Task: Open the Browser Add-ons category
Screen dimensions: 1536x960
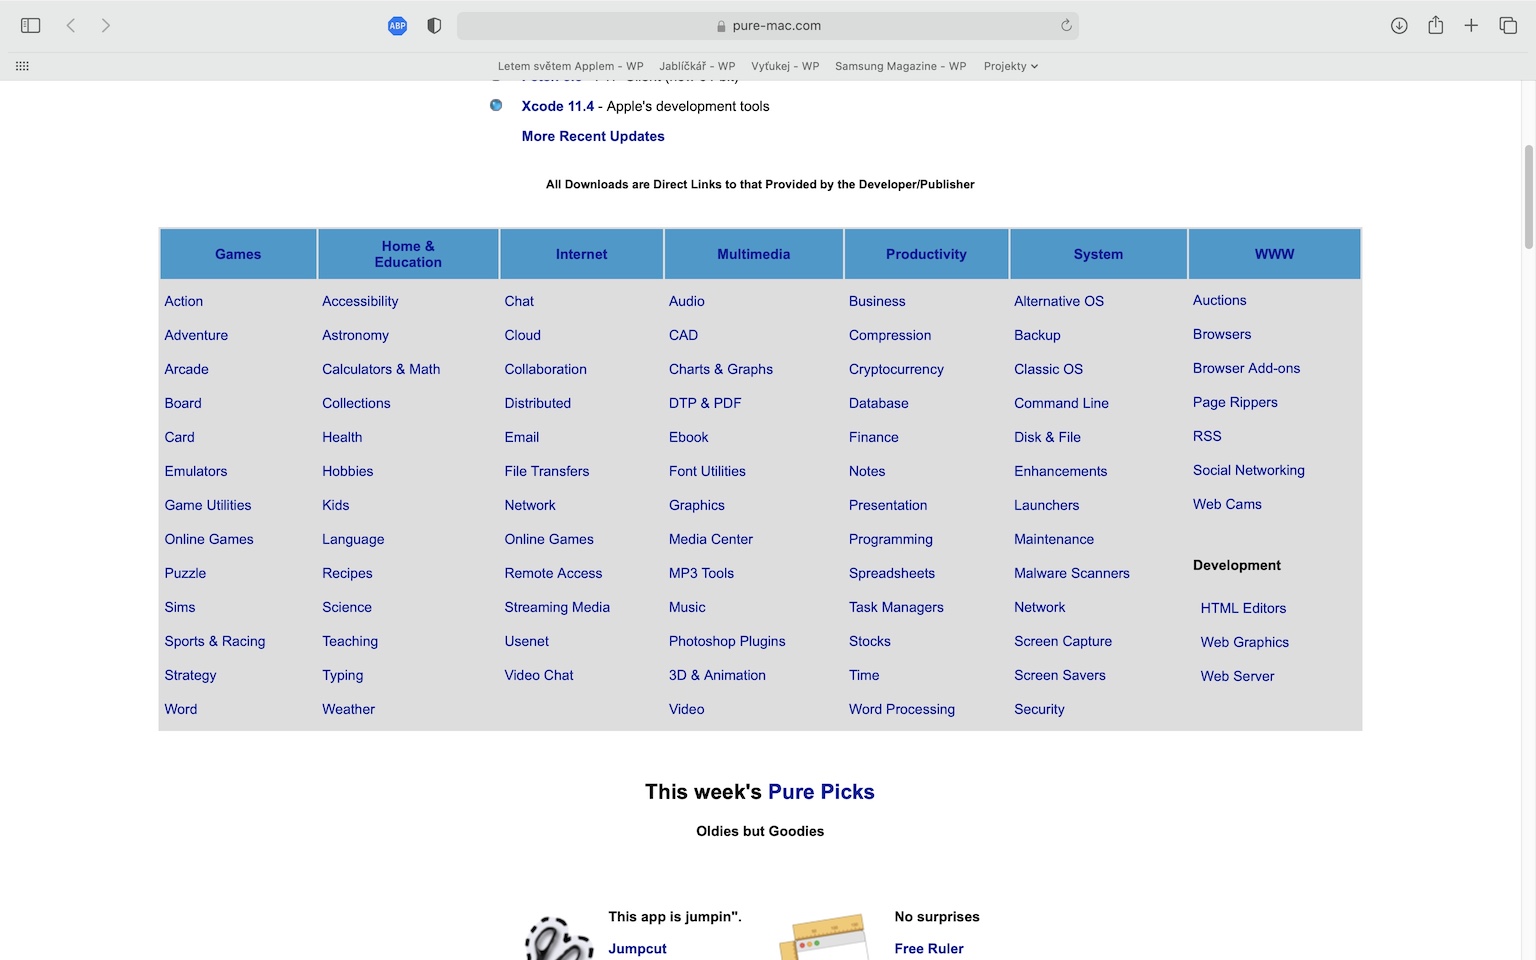Action: coord(1246,368)
